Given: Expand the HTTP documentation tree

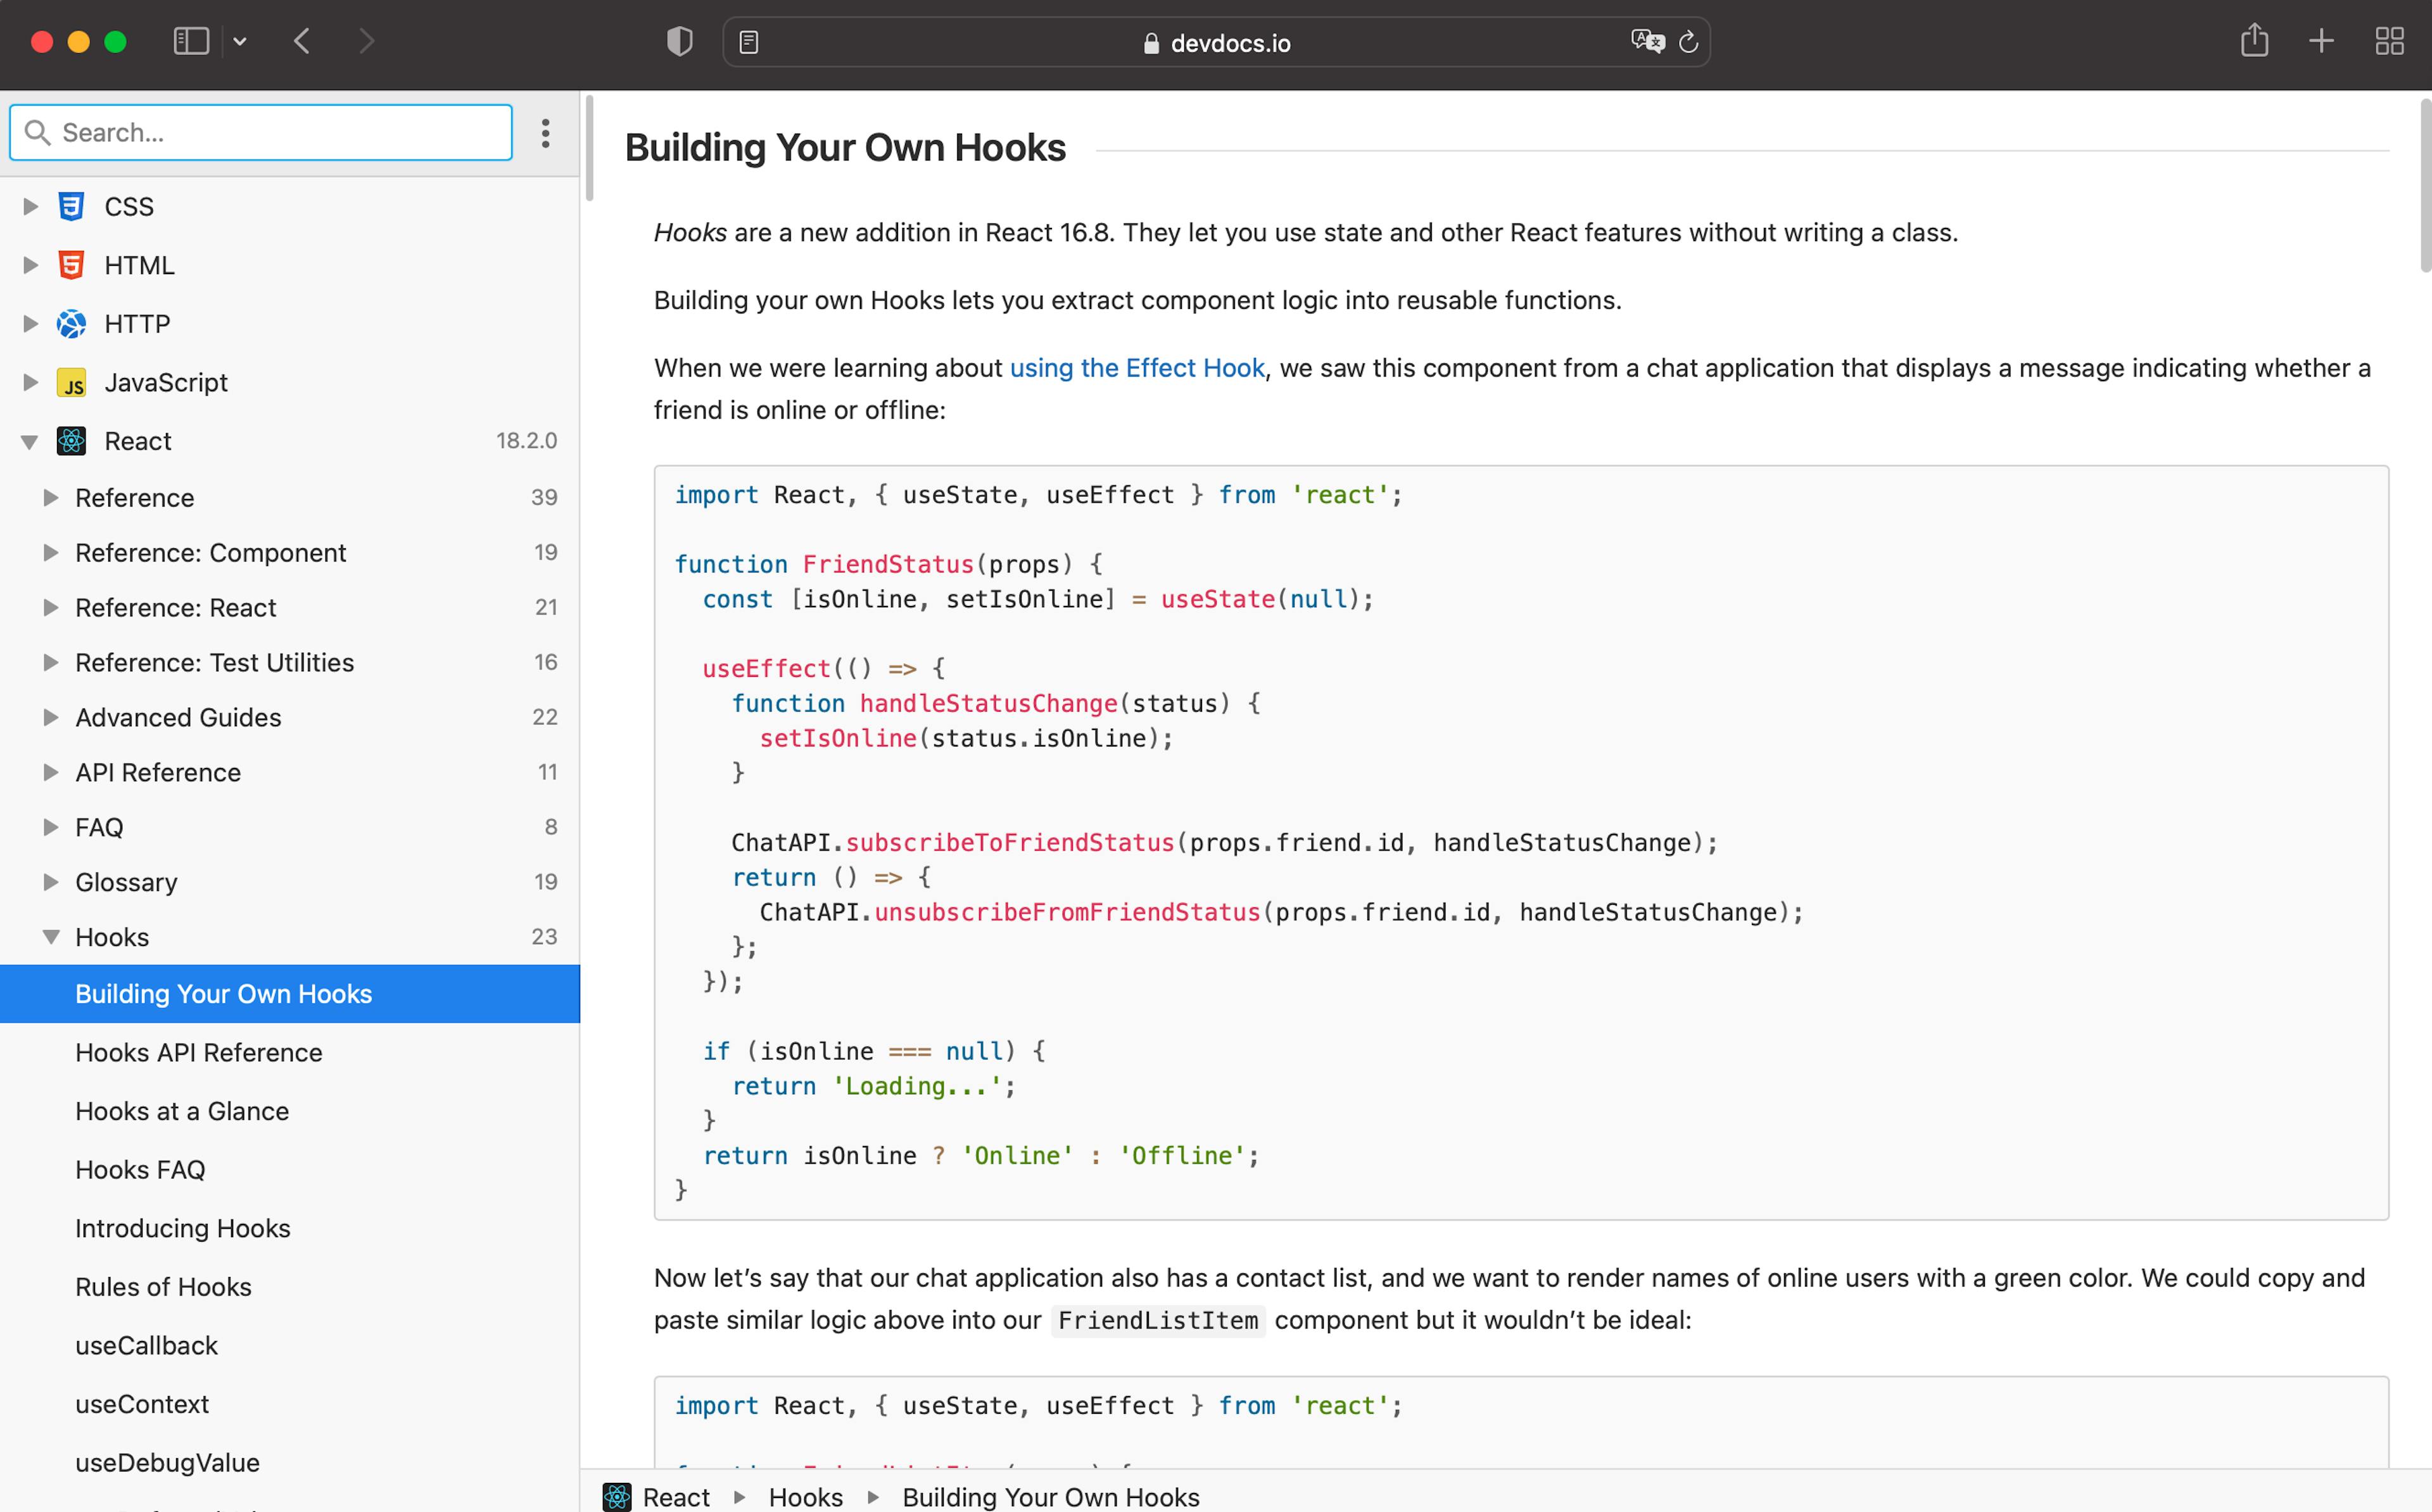Looking at the screenshot, I should [x=30, y=323].
